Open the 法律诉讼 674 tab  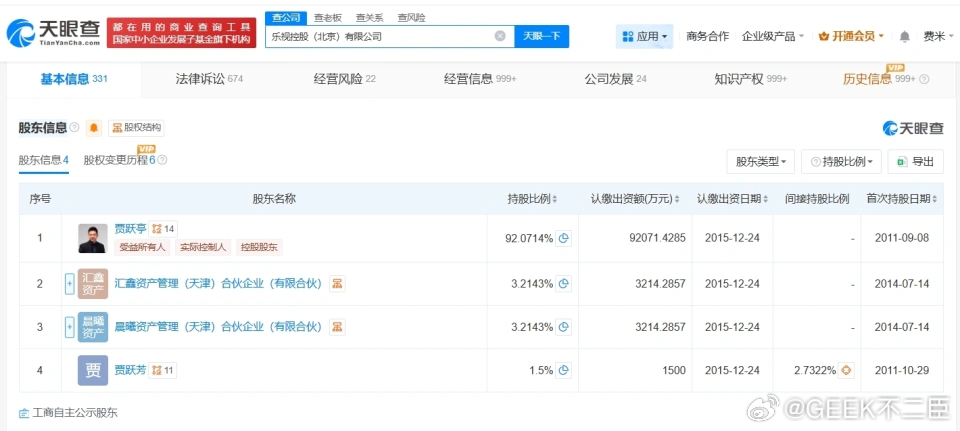pyautogui.click(x=209, y=79)
